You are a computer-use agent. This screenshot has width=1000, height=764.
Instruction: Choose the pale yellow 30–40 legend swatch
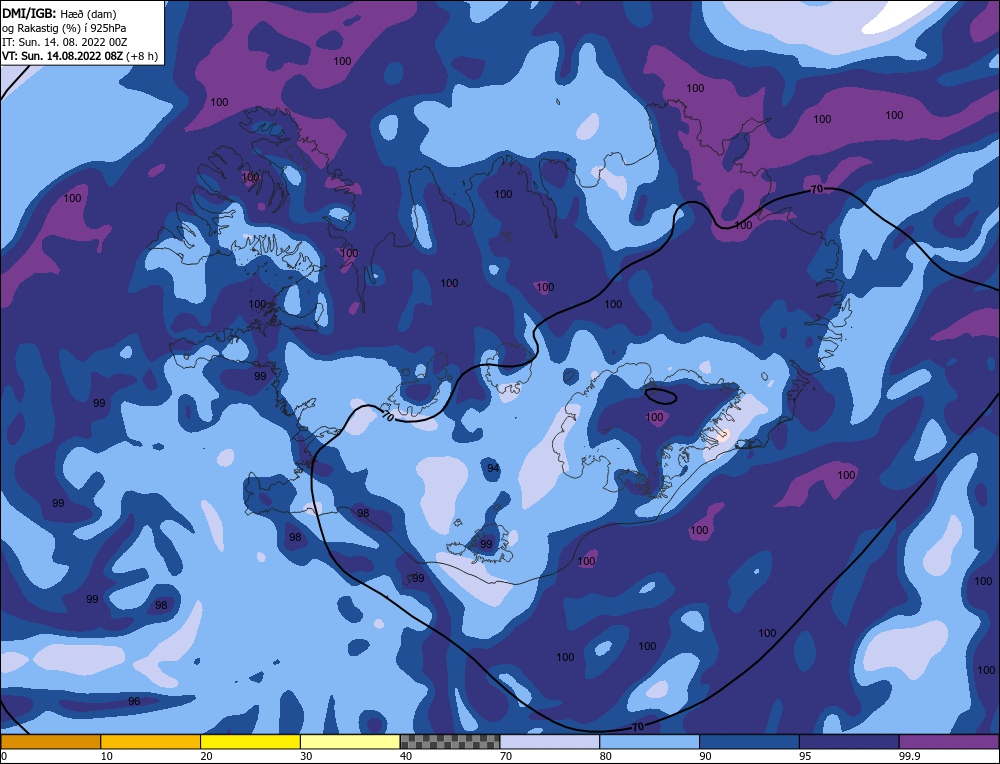point(350,742)
